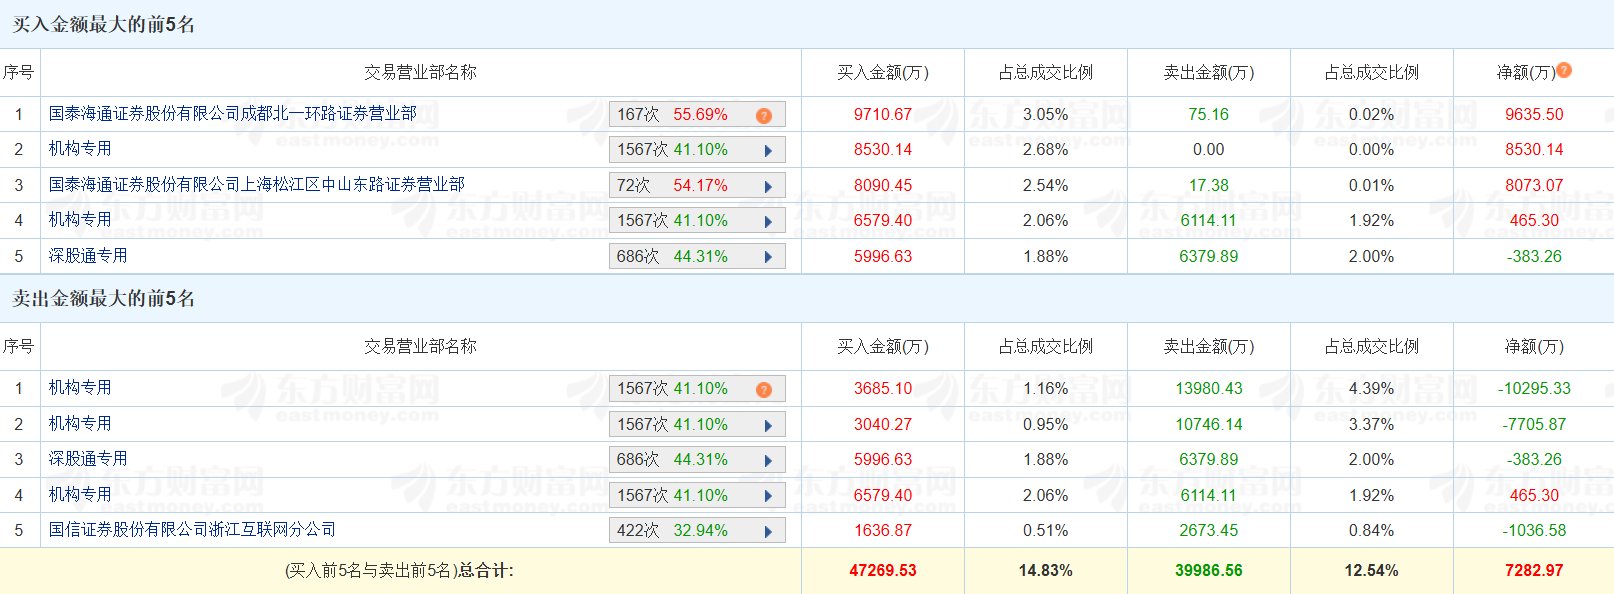Screen dimensions: 1614x594
Task: Click orange help icon beside 成都北一环路 167次
Action: pyautogui.click(x=764, y=115)
